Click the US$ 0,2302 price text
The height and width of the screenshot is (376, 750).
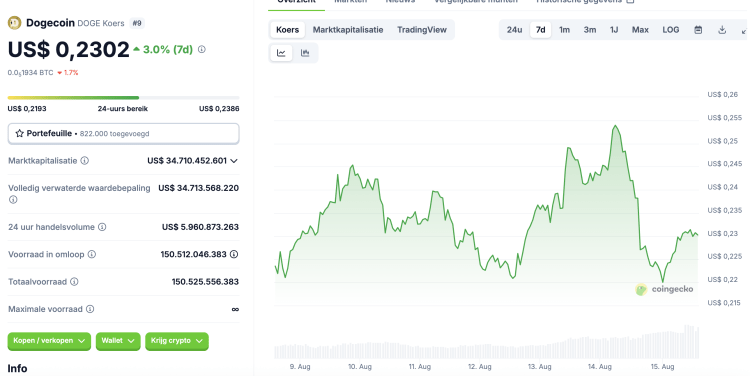coord(68,49)
